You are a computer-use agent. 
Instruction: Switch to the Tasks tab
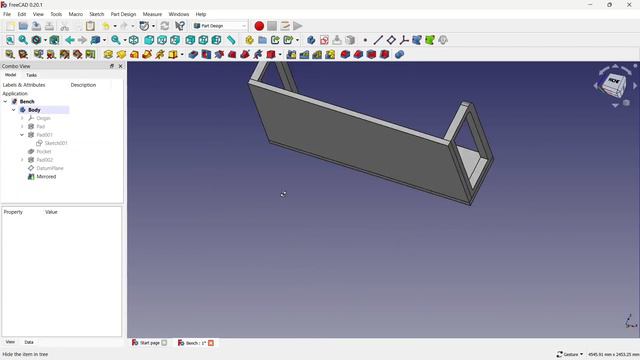(31, 75)
